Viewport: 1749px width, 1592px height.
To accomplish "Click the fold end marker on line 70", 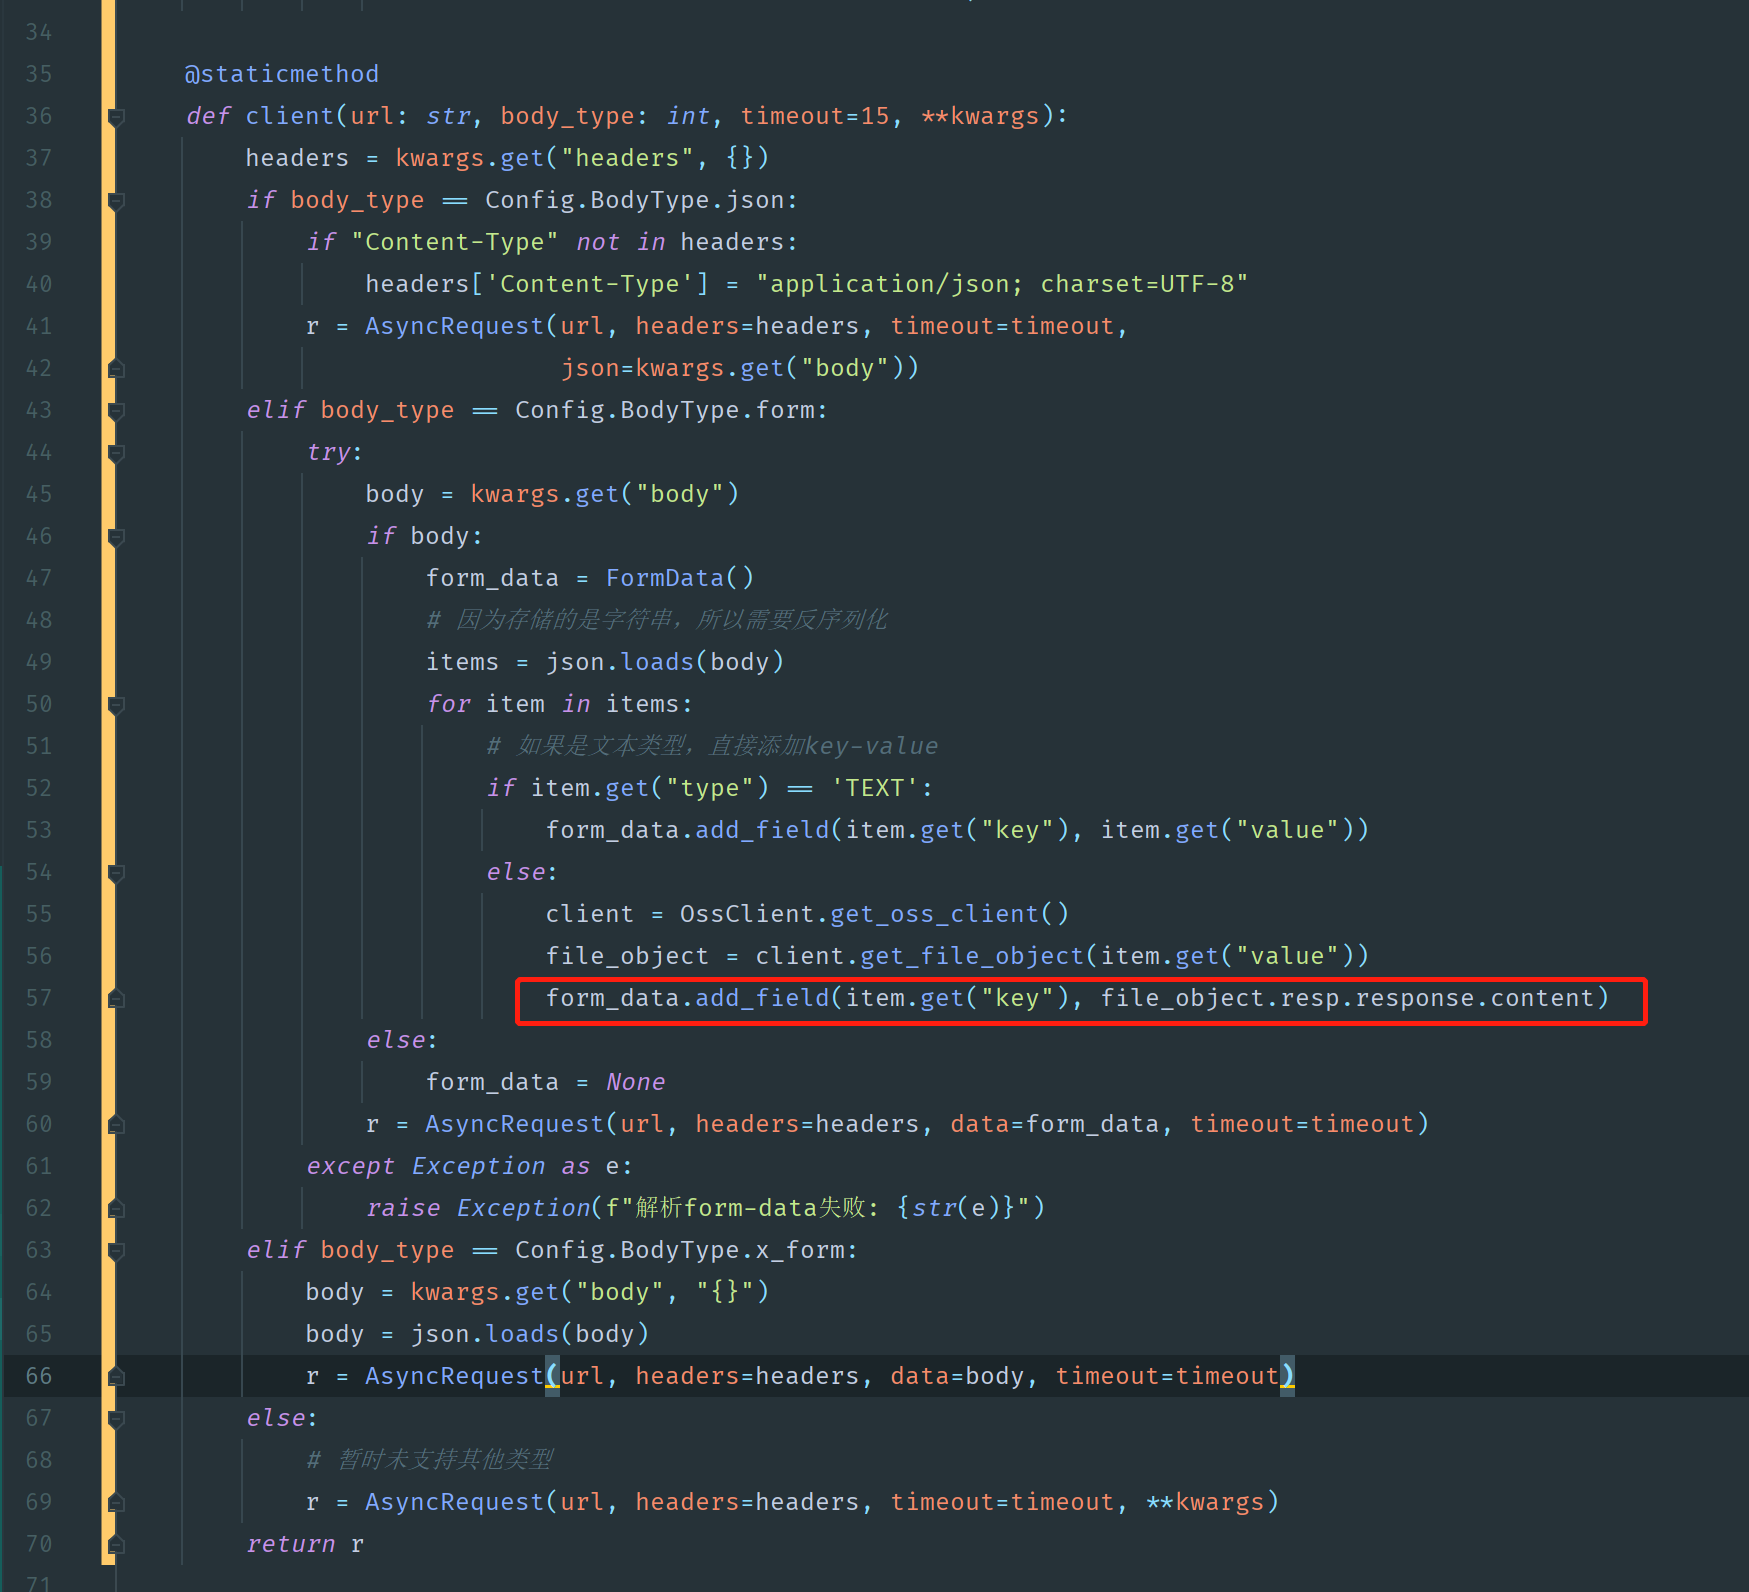I will tap(116, 1545).
